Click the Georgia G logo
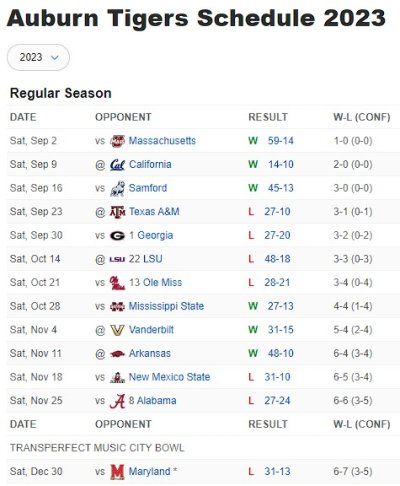This screenshot has width=400, height=486. pyautogui.click(x=117, y=236)
